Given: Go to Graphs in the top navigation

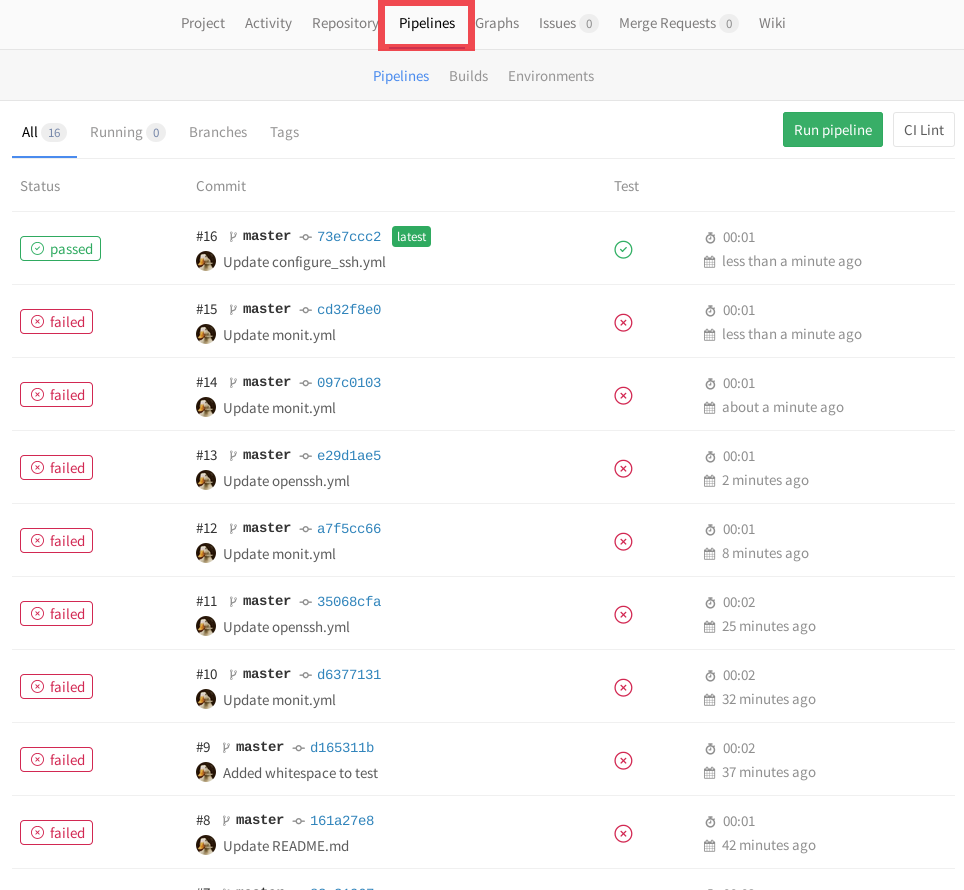Looking at the screenshot, I should (497, 22).
